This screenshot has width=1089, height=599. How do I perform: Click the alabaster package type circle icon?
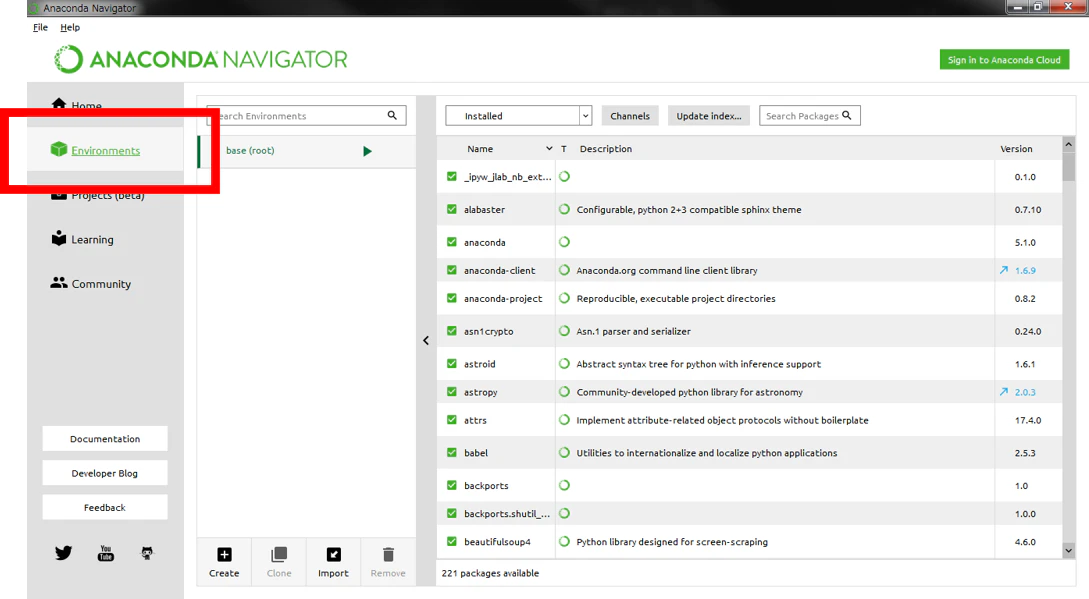click(565, 209)
